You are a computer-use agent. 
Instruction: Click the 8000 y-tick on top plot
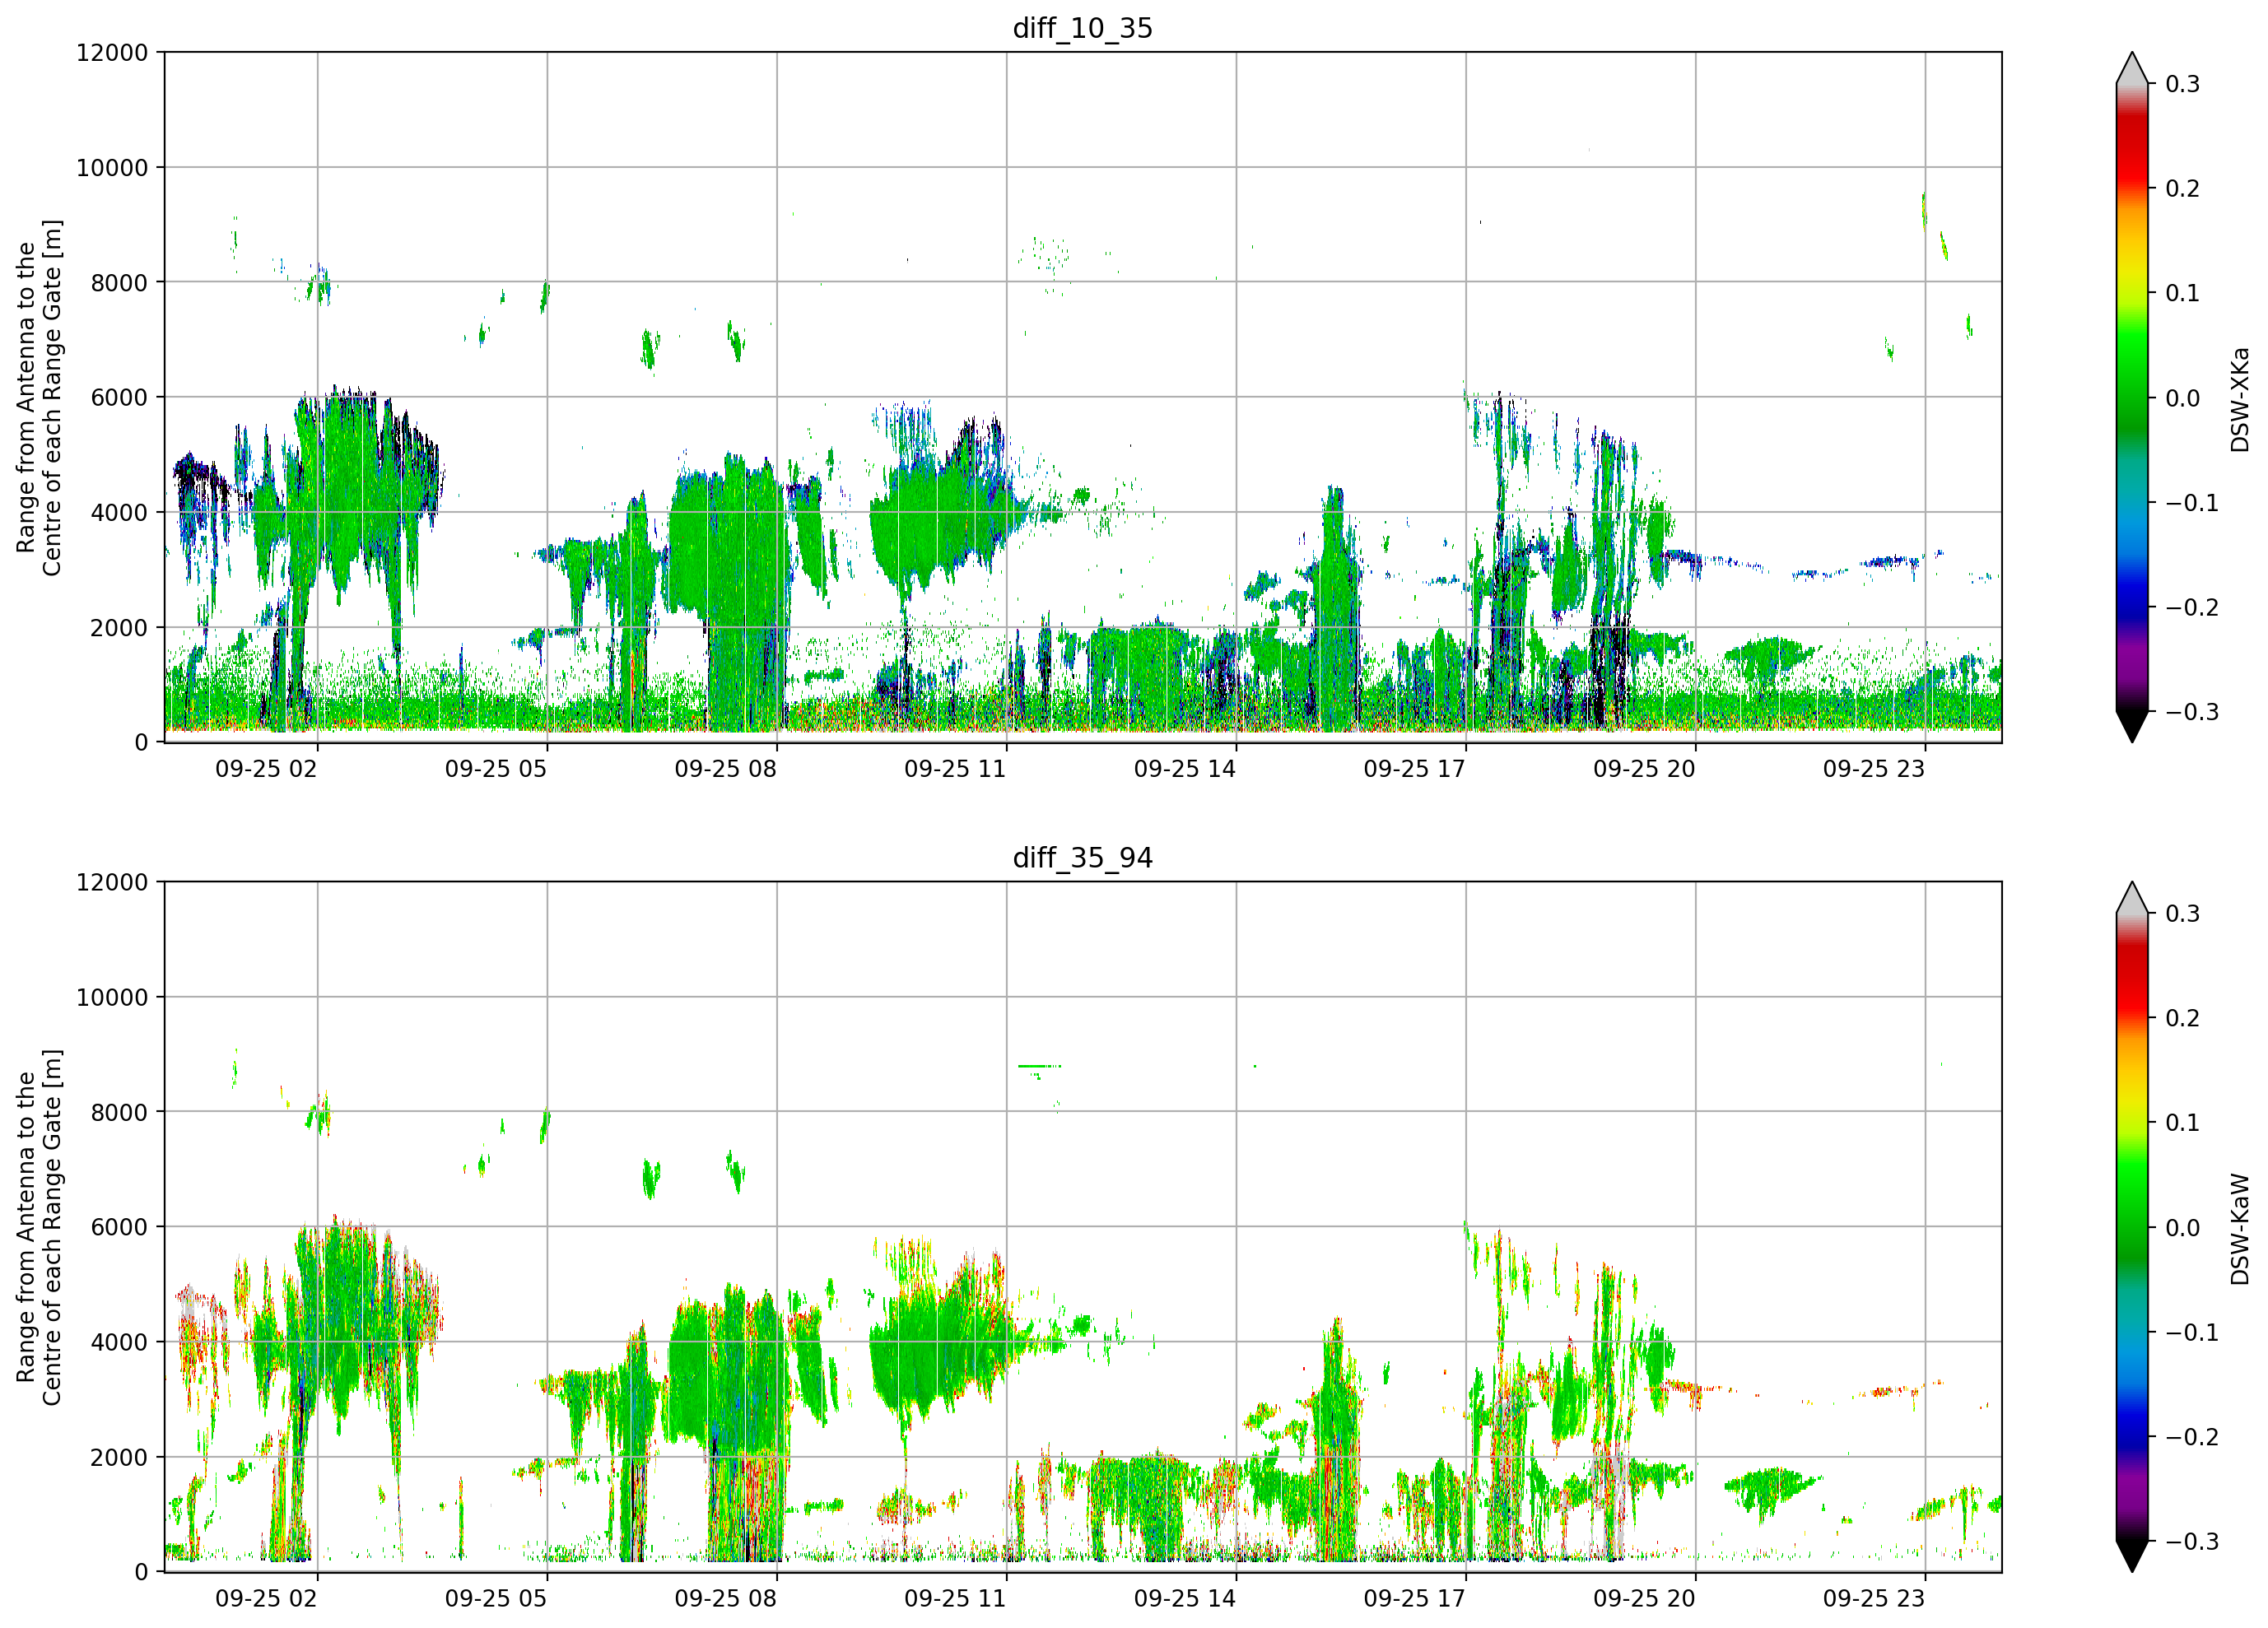coord(119,283)
